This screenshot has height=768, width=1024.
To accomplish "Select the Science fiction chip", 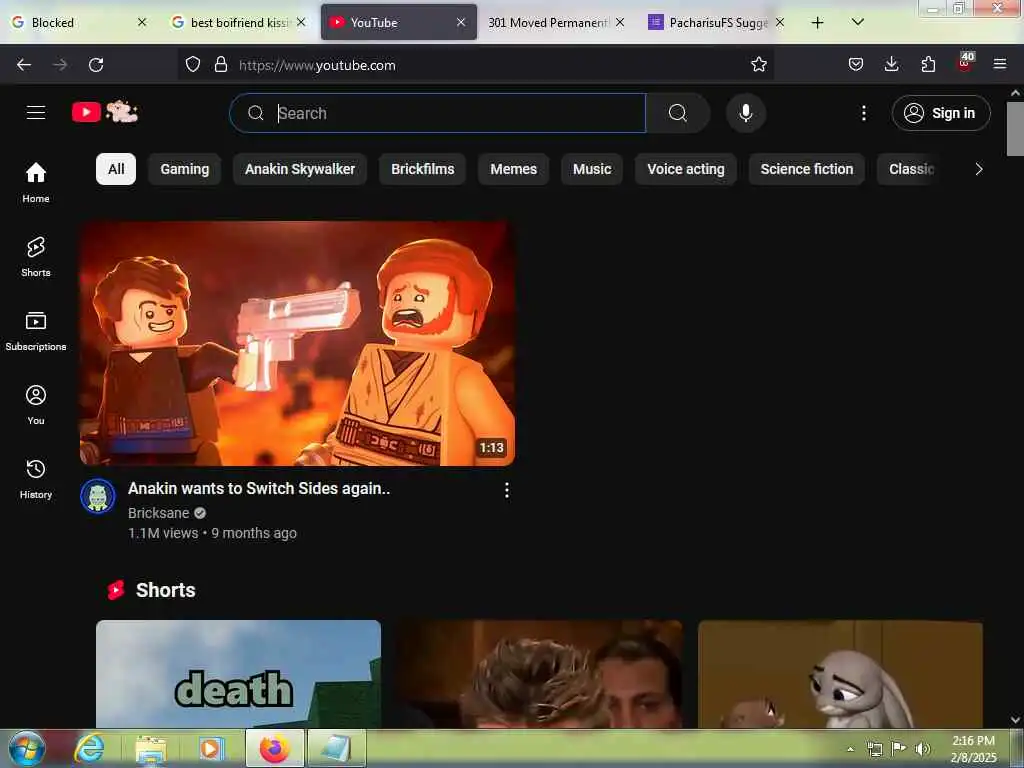I will click(807, 169).
